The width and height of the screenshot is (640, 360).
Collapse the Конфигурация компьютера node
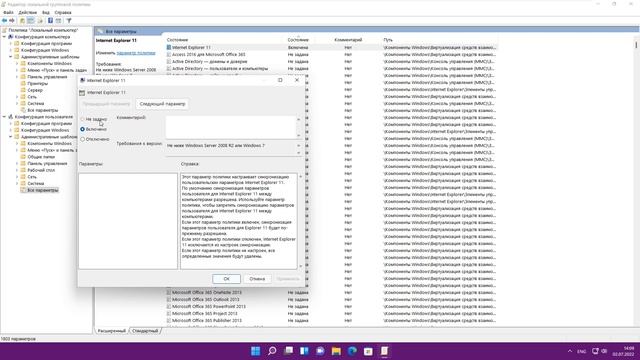pos(4,37)
